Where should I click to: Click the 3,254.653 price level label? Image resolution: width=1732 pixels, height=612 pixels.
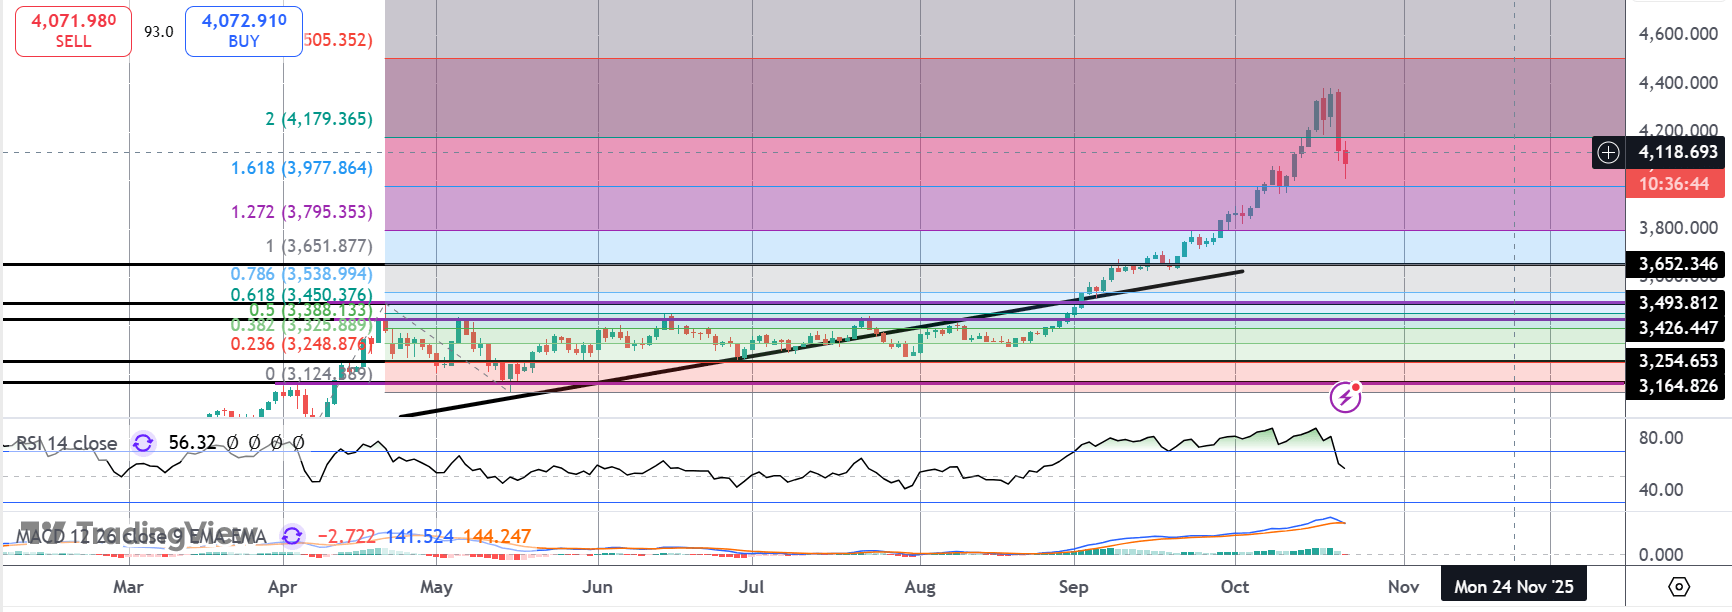[x=1677, y=361]
